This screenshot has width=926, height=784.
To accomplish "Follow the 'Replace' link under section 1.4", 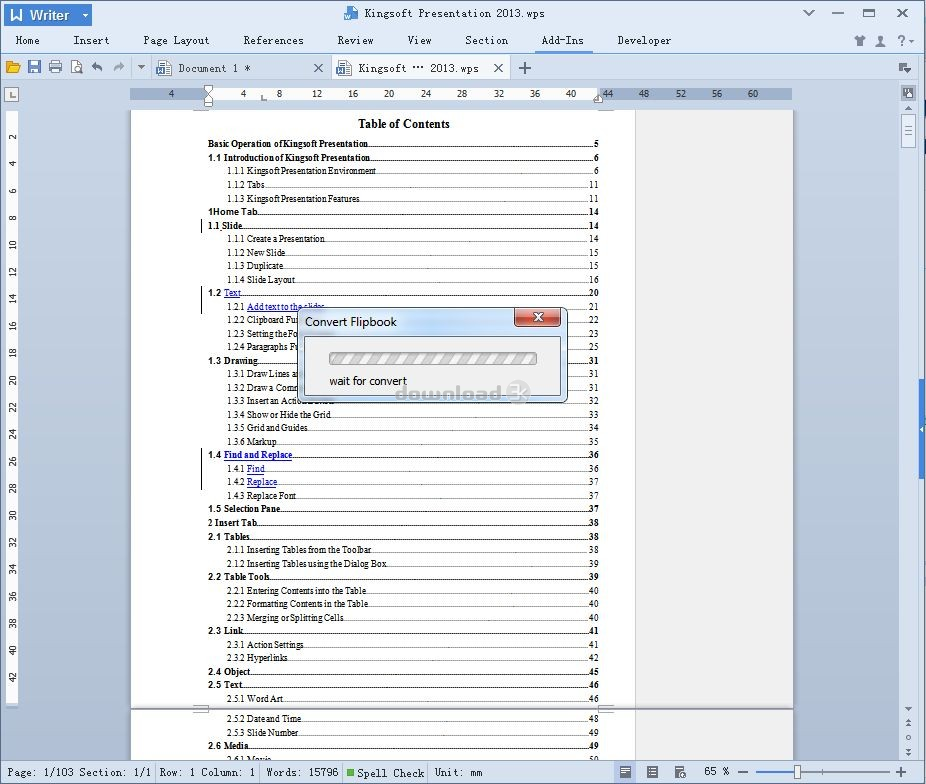I will [x=262, y=482].
